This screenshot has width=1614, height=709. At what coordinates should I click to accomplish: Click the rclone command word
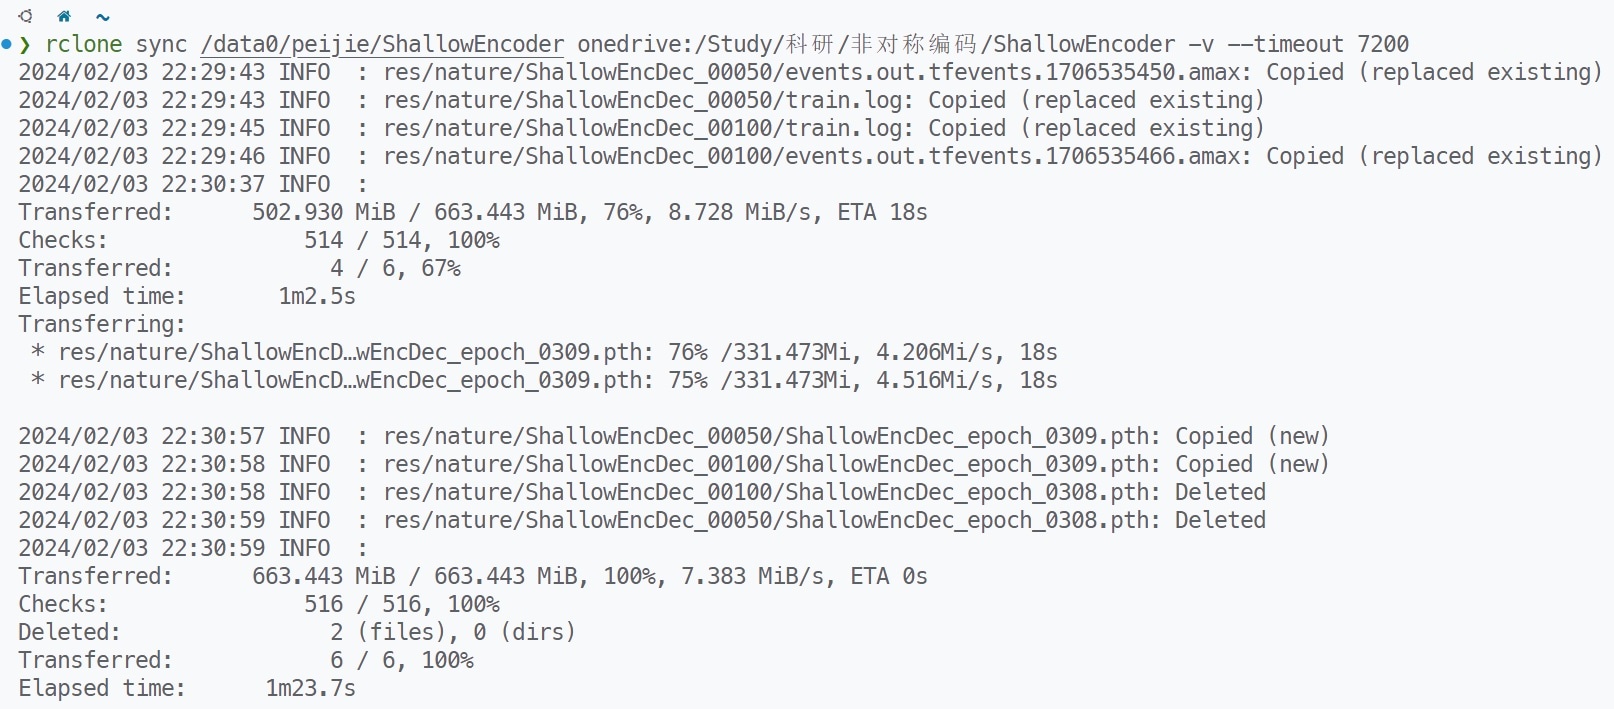point(84,44)
